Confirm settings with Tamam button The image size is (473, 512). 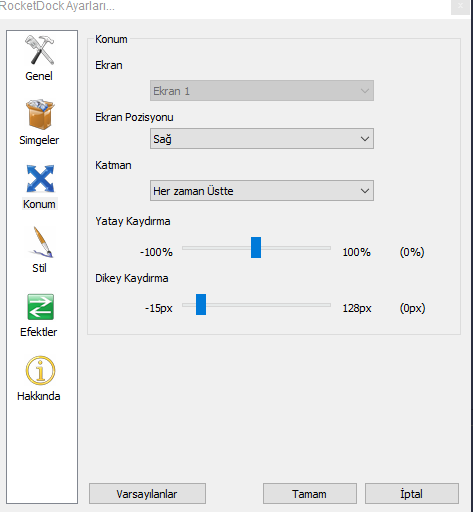tap(310, 494)
